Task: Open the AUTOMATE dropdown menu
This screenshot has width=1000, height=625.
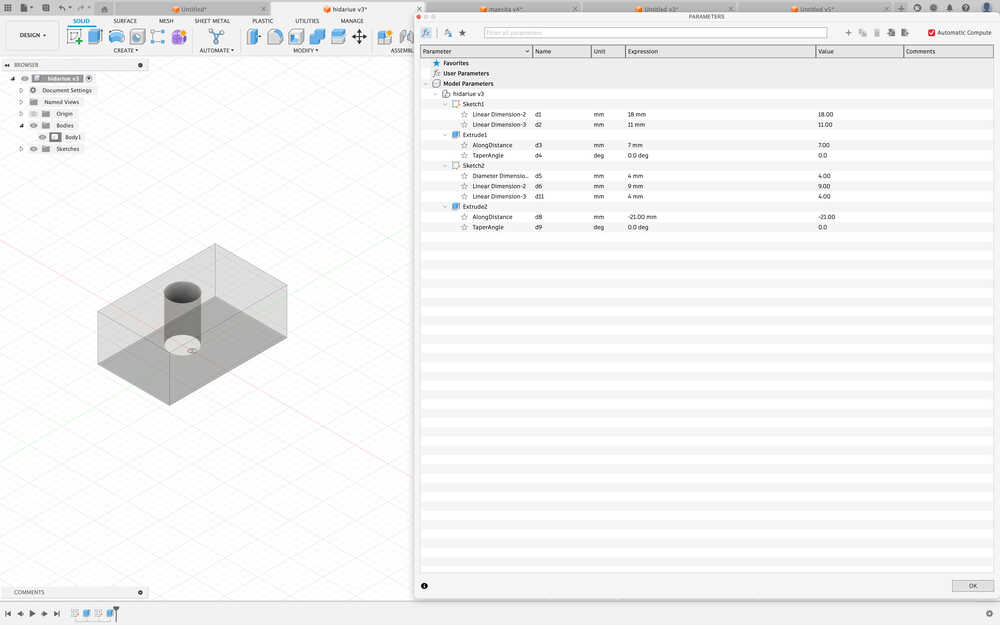Action: point(216,50)
